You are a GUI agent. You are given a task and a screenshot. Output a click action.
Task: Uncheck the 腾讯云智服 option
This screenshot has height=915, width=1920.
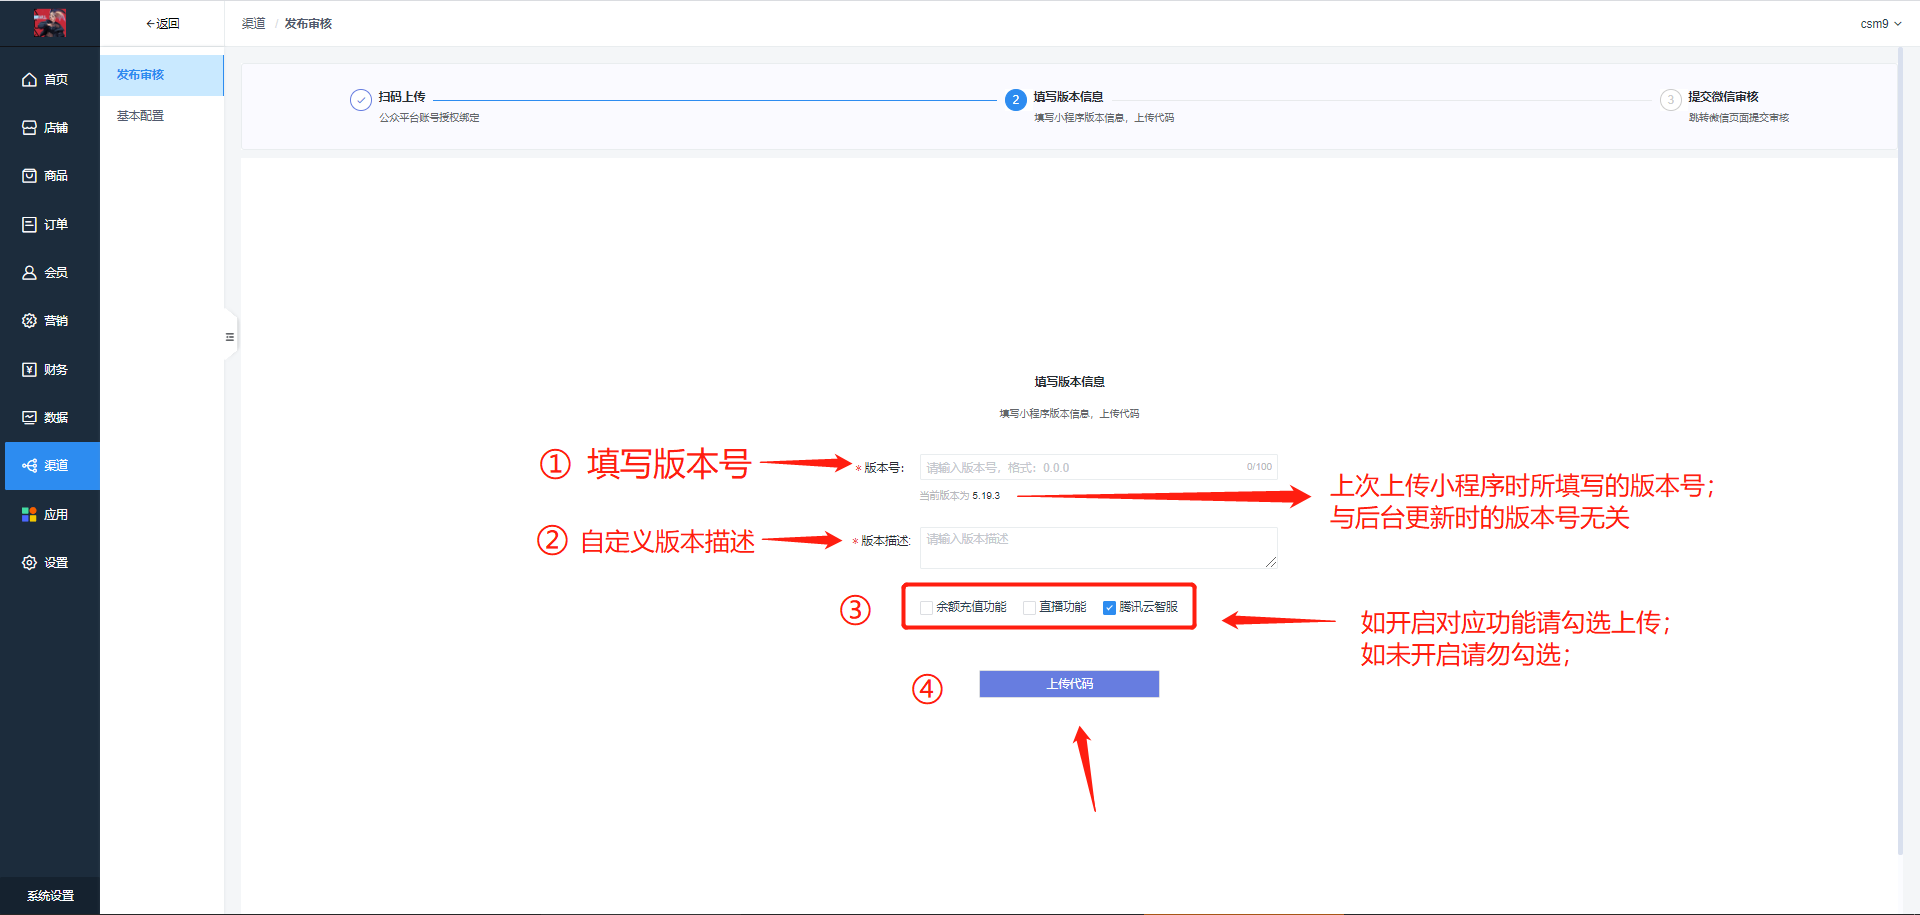click(1109, 606)
